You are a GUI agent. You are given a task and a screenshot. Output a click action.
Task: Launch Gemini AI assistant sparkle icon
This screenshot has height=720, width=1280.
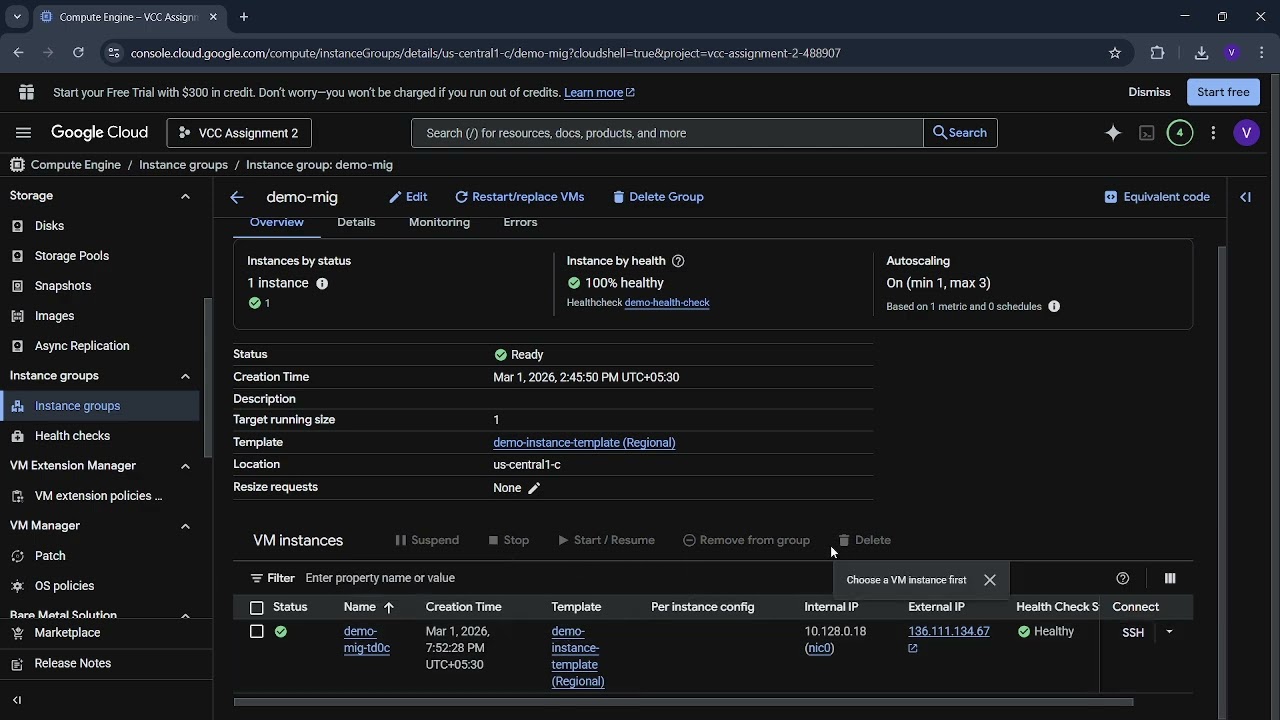tap(1113, 133)
